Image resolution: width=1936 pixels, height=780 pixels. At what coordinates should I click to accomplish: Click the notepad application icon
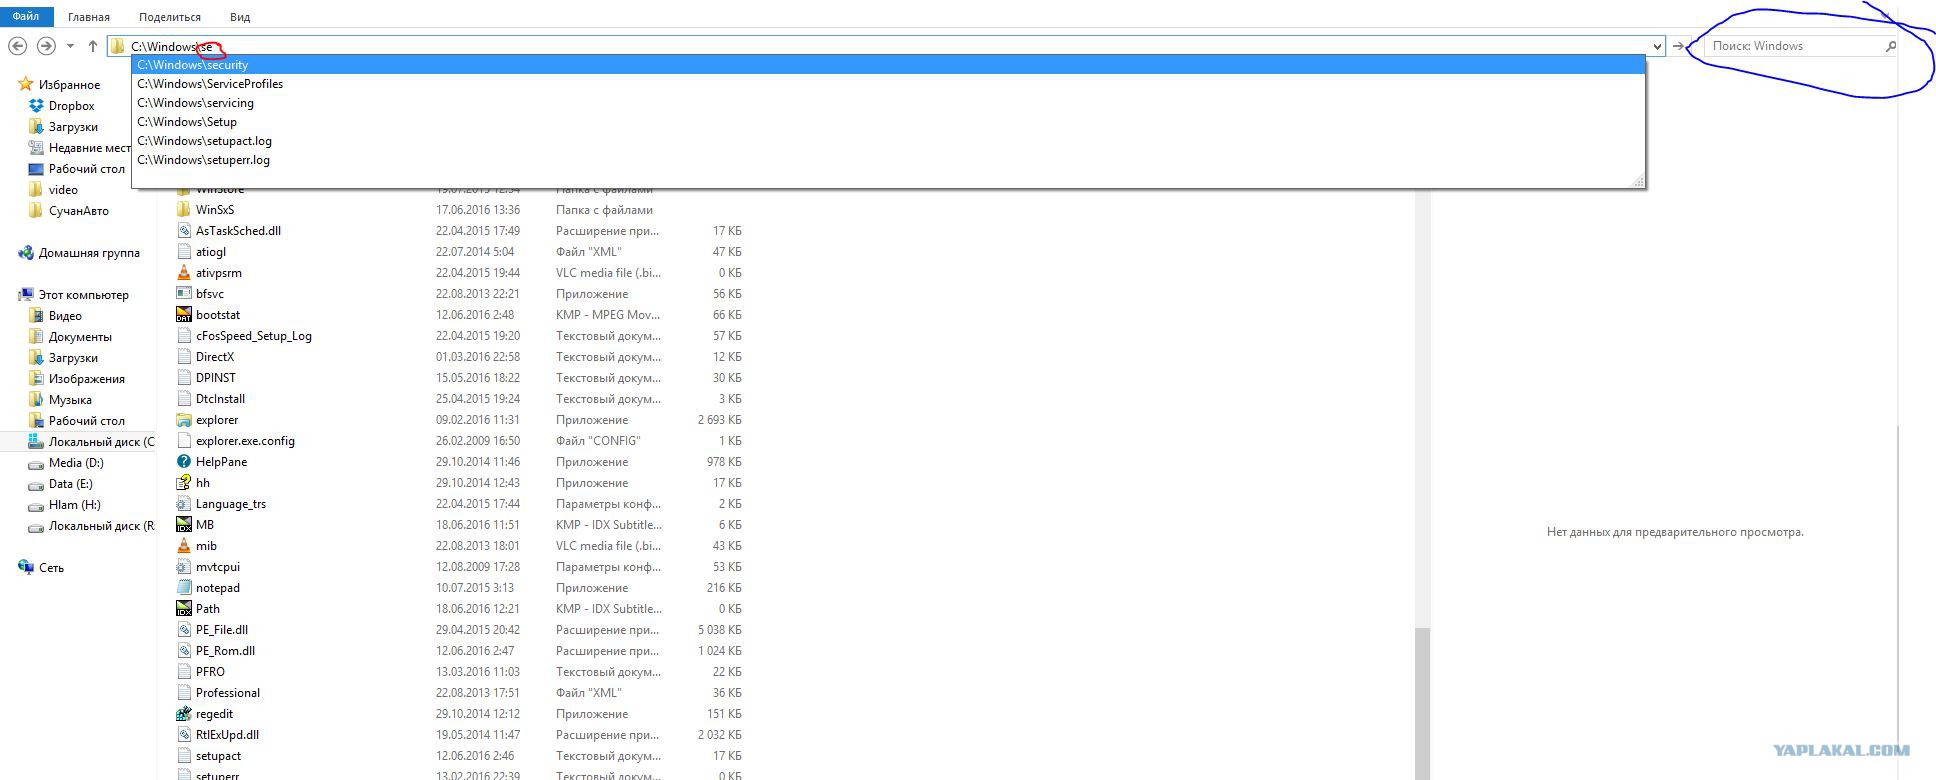(x=184, y=588)
